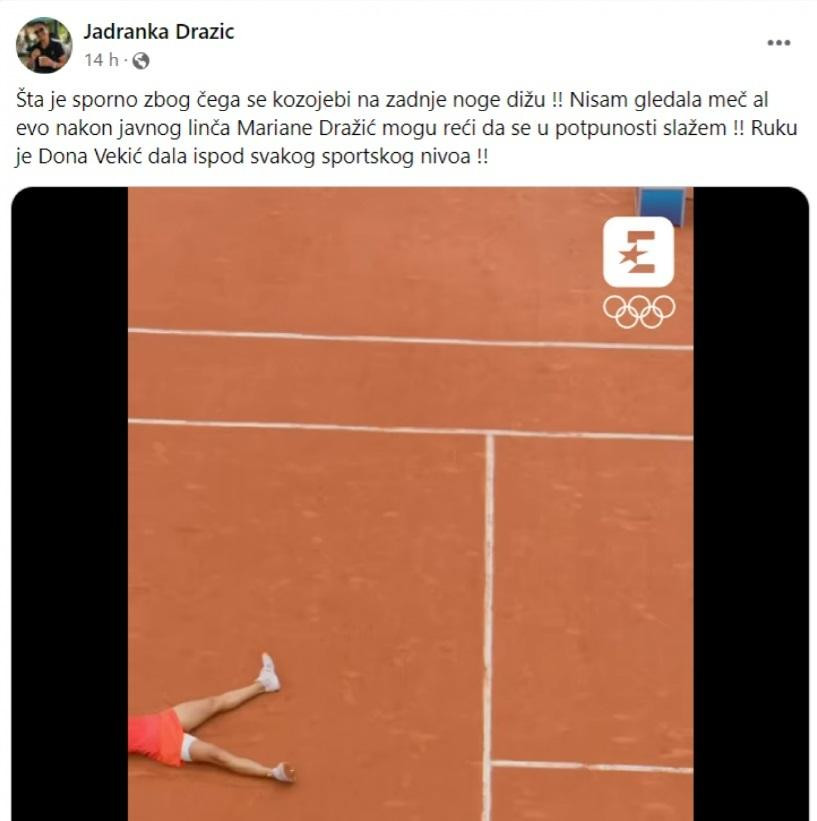Open the three-dot post options menu
Viewport: 817px width, 821px height.
click(x=779, y=43)
